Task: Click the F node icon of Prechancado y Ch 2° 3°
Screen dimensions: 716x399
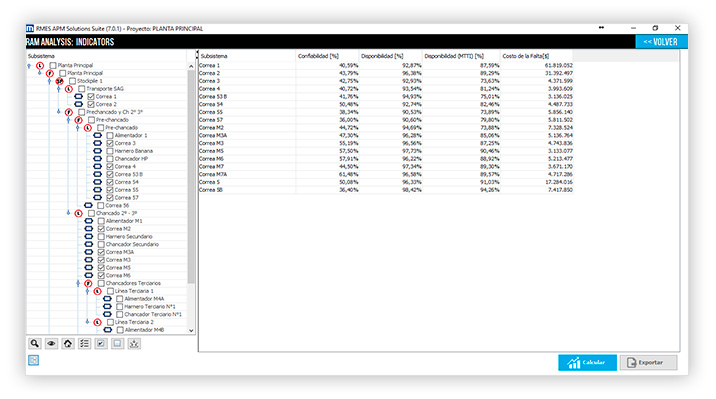Action: point(69,112)
